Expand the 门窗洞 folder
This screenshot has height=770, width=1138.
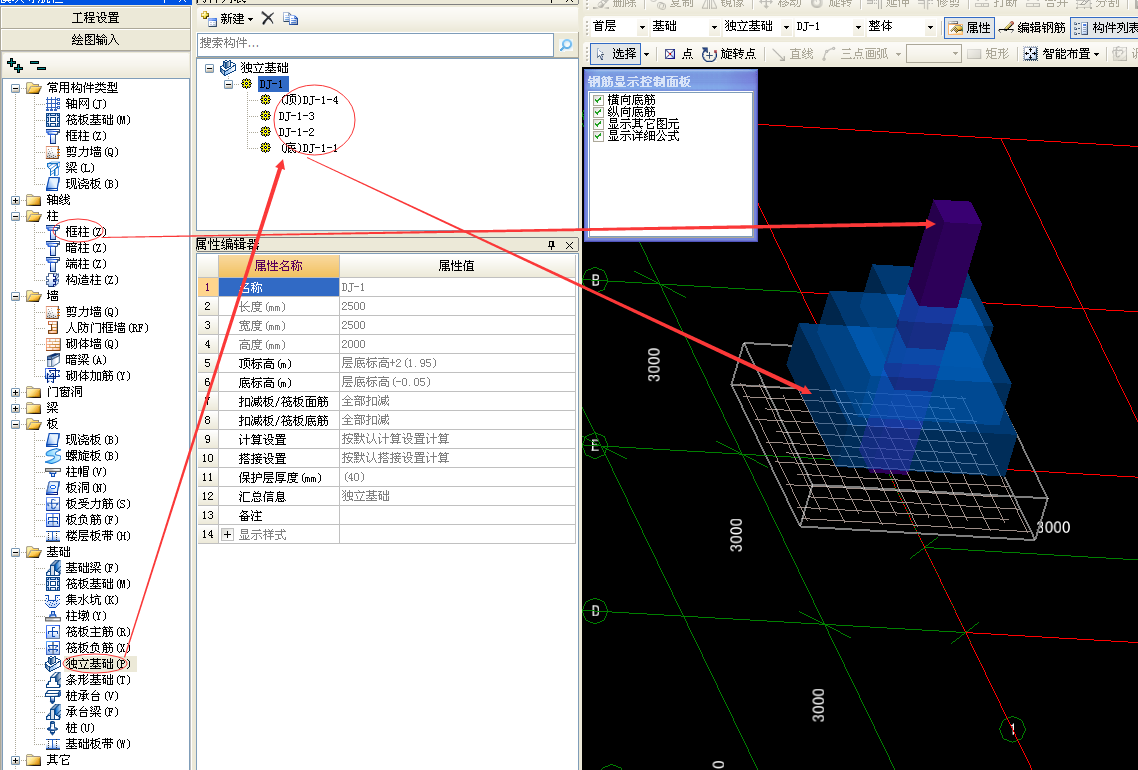pos(15,392)
